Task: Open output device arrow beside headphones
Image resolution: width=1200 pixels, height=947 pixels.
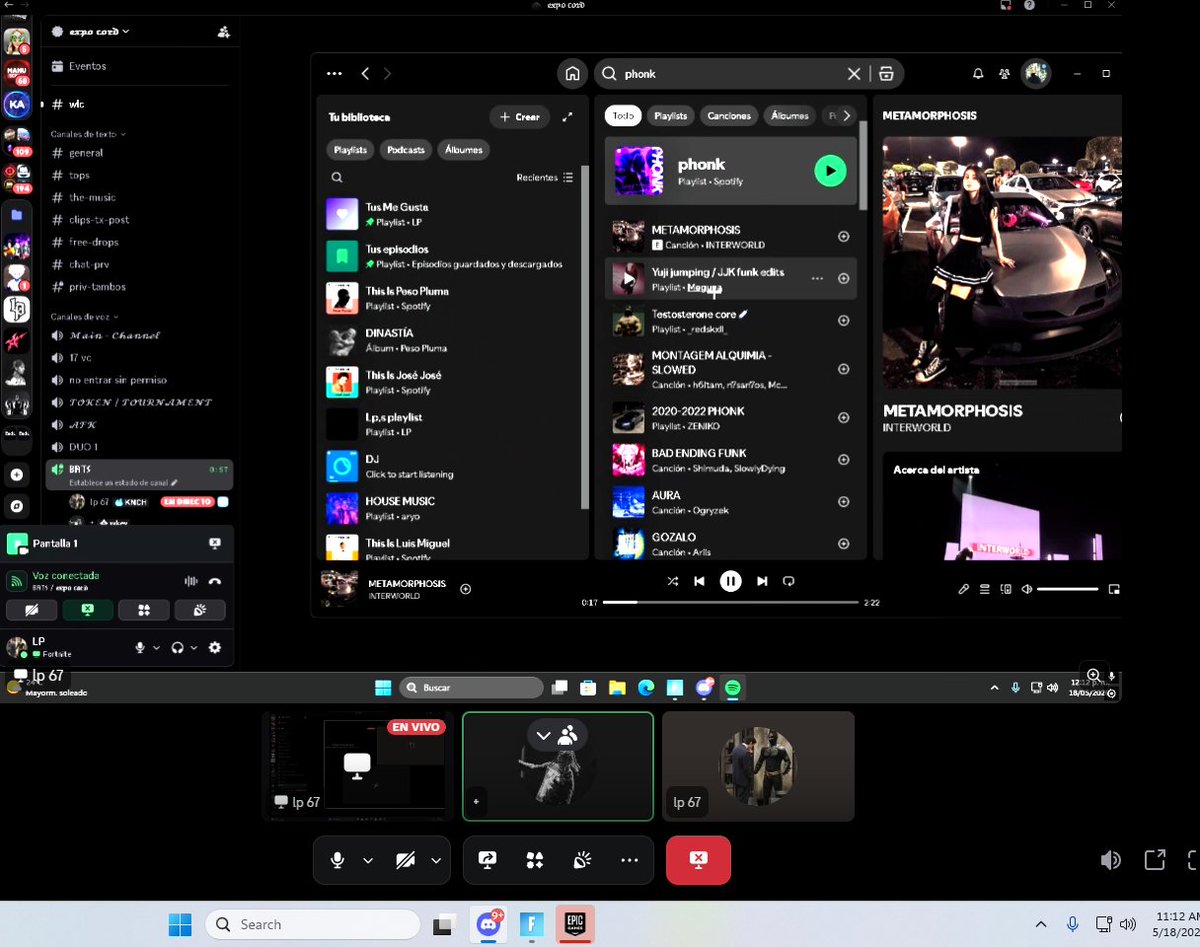Action: pos(194,647)
